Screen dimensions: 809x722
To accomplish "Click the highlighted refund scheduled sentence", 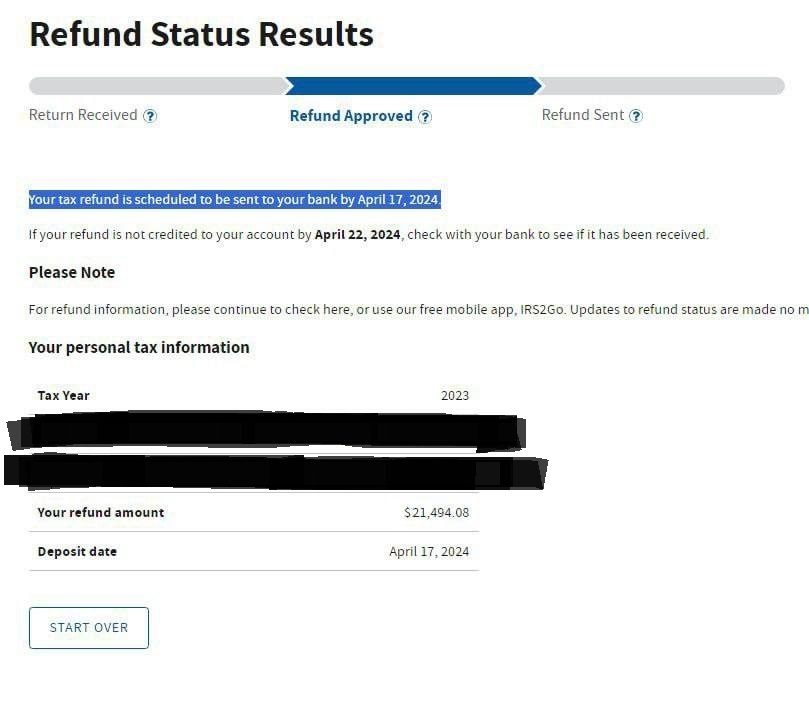I will [235, 199].
